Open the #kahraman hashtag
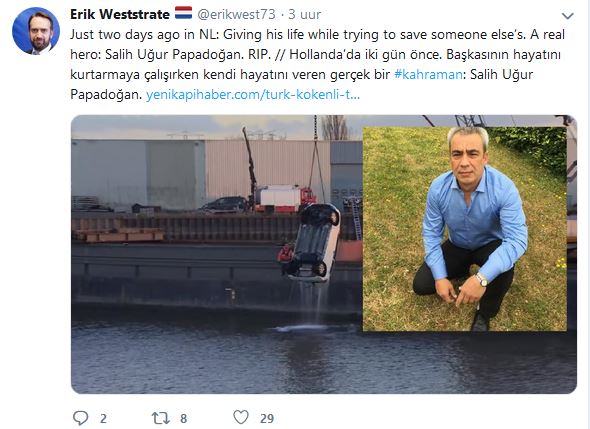The image size is (590, 429). coord(428,74)
